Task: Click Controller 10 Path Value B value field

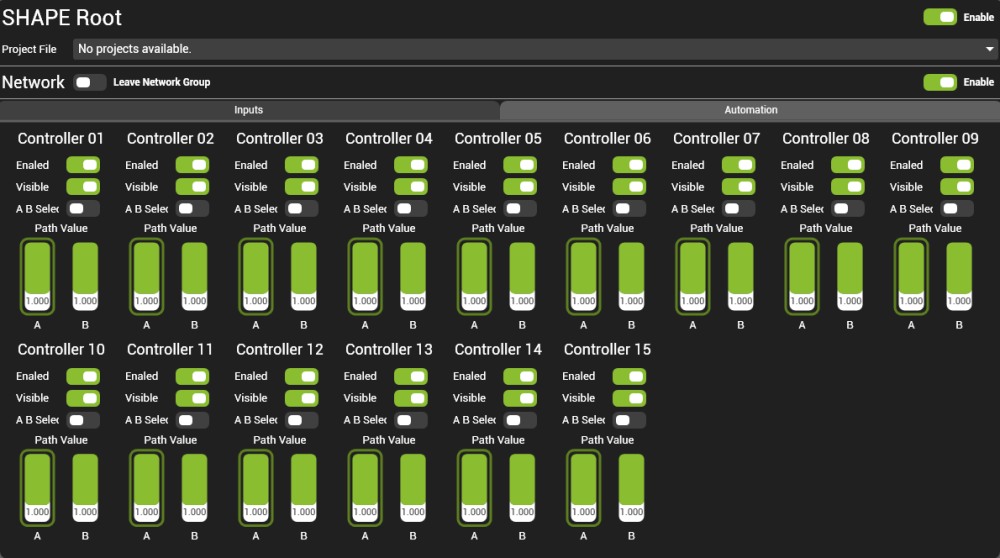Action: pos(86,512)
